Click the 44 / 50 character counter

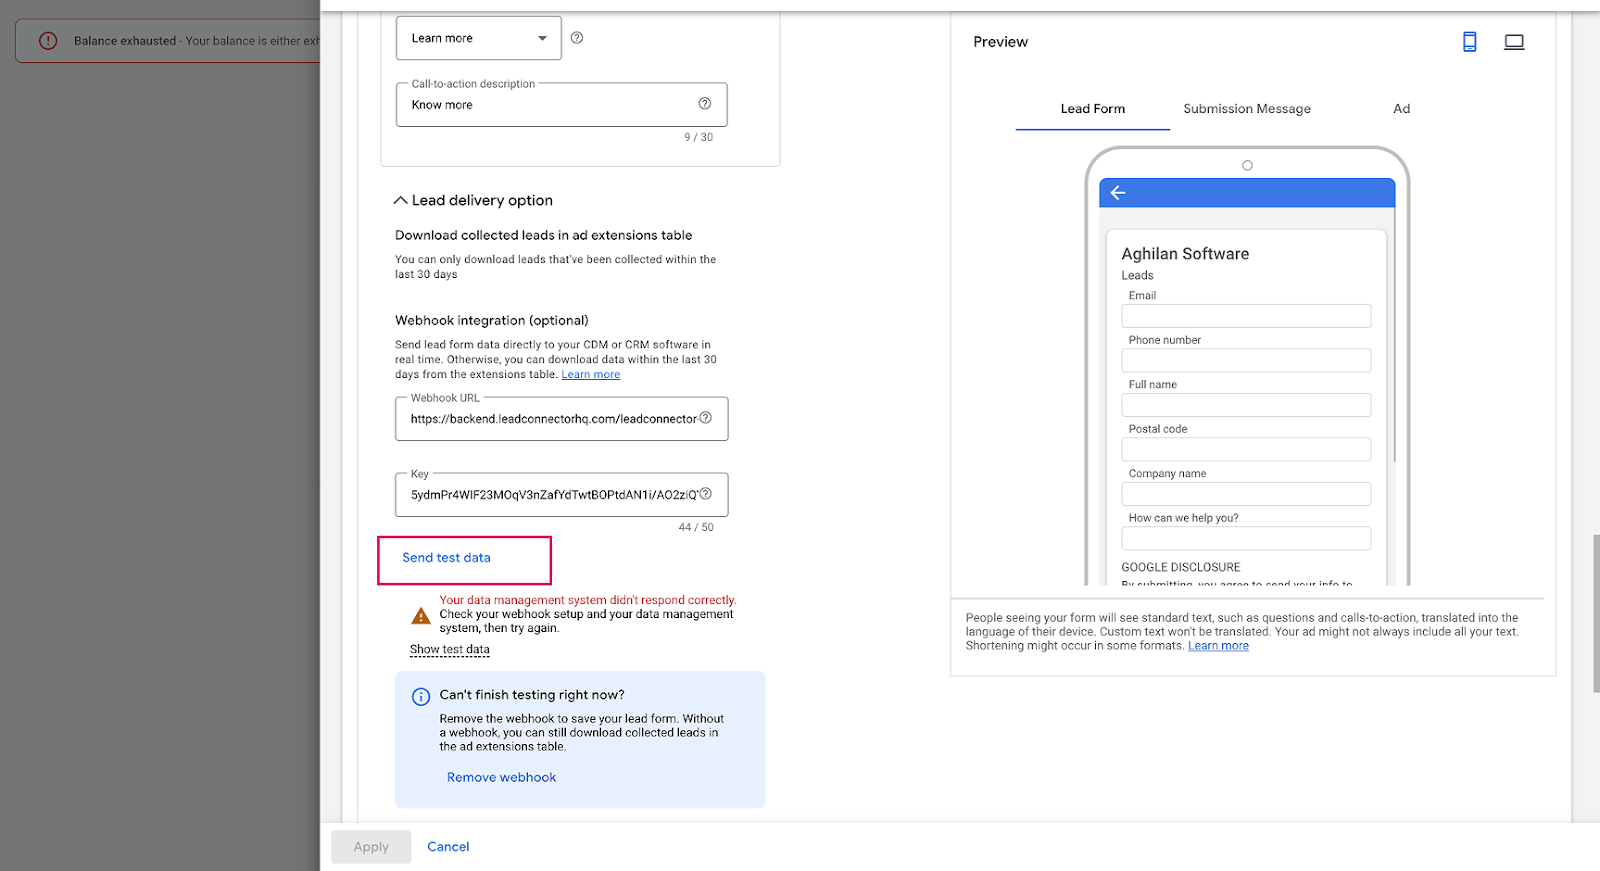[x=696, y=527]
